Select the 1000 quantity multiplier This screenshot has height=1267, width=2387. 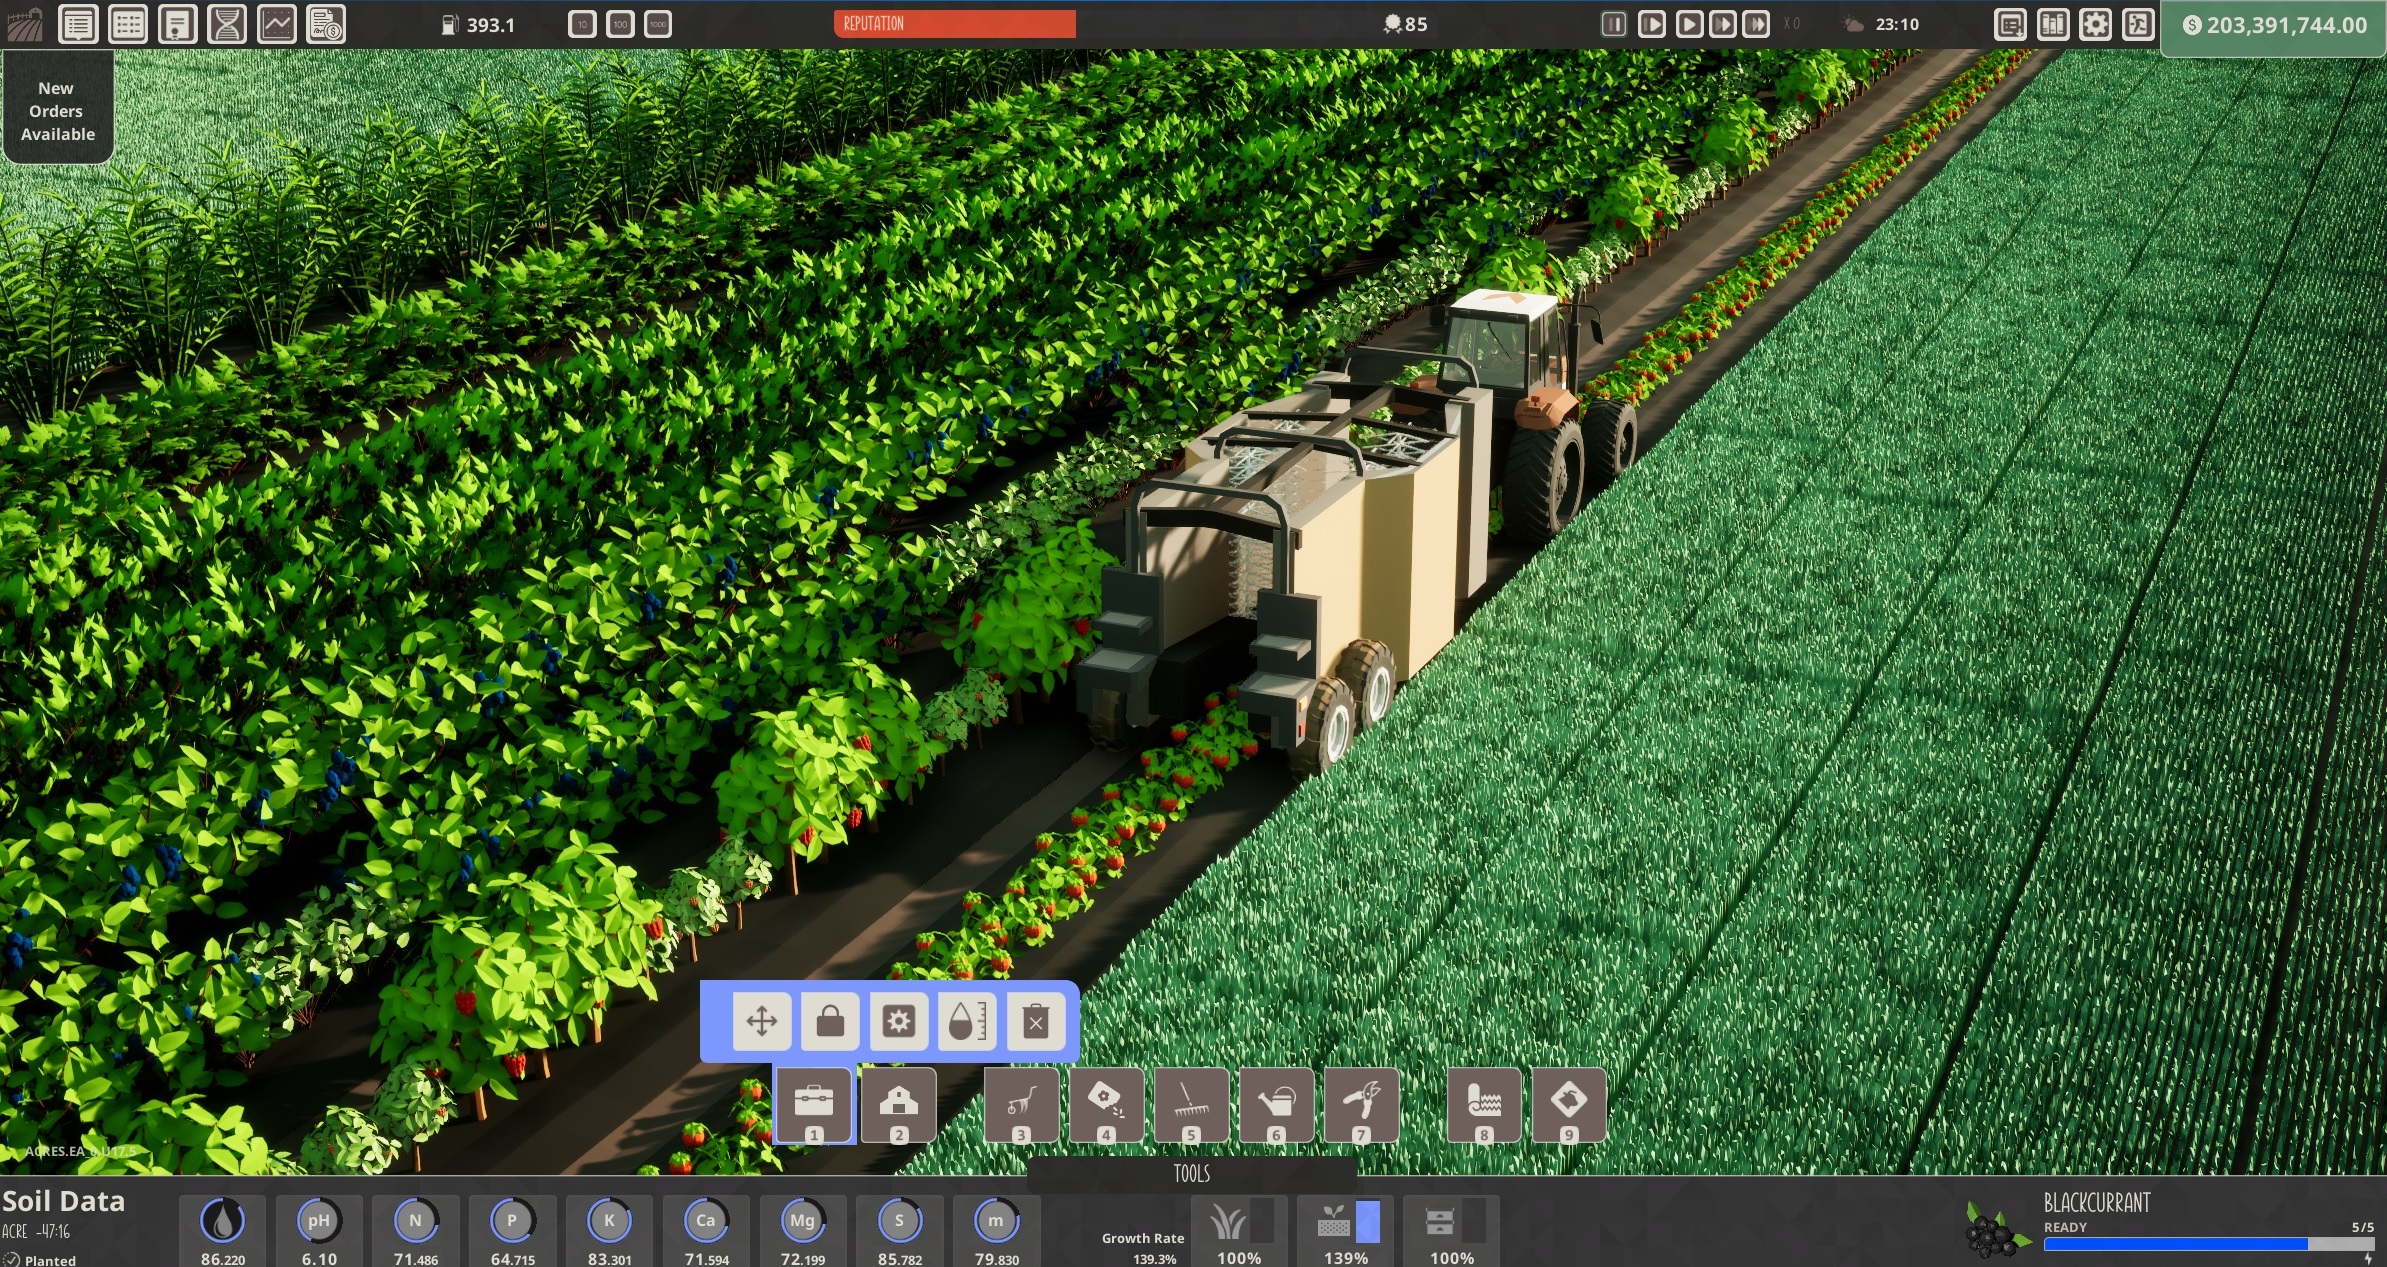(x=657, y=24)
